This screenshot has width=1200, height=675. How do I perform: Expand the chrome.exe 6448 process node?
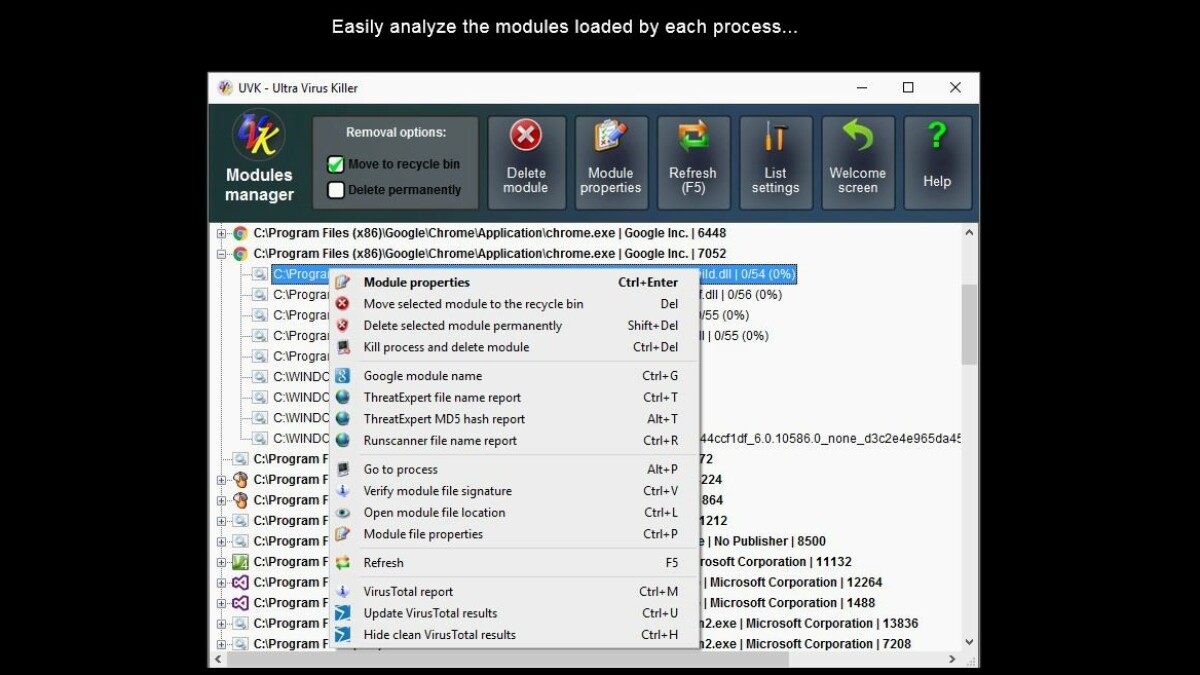coord(222,233)
